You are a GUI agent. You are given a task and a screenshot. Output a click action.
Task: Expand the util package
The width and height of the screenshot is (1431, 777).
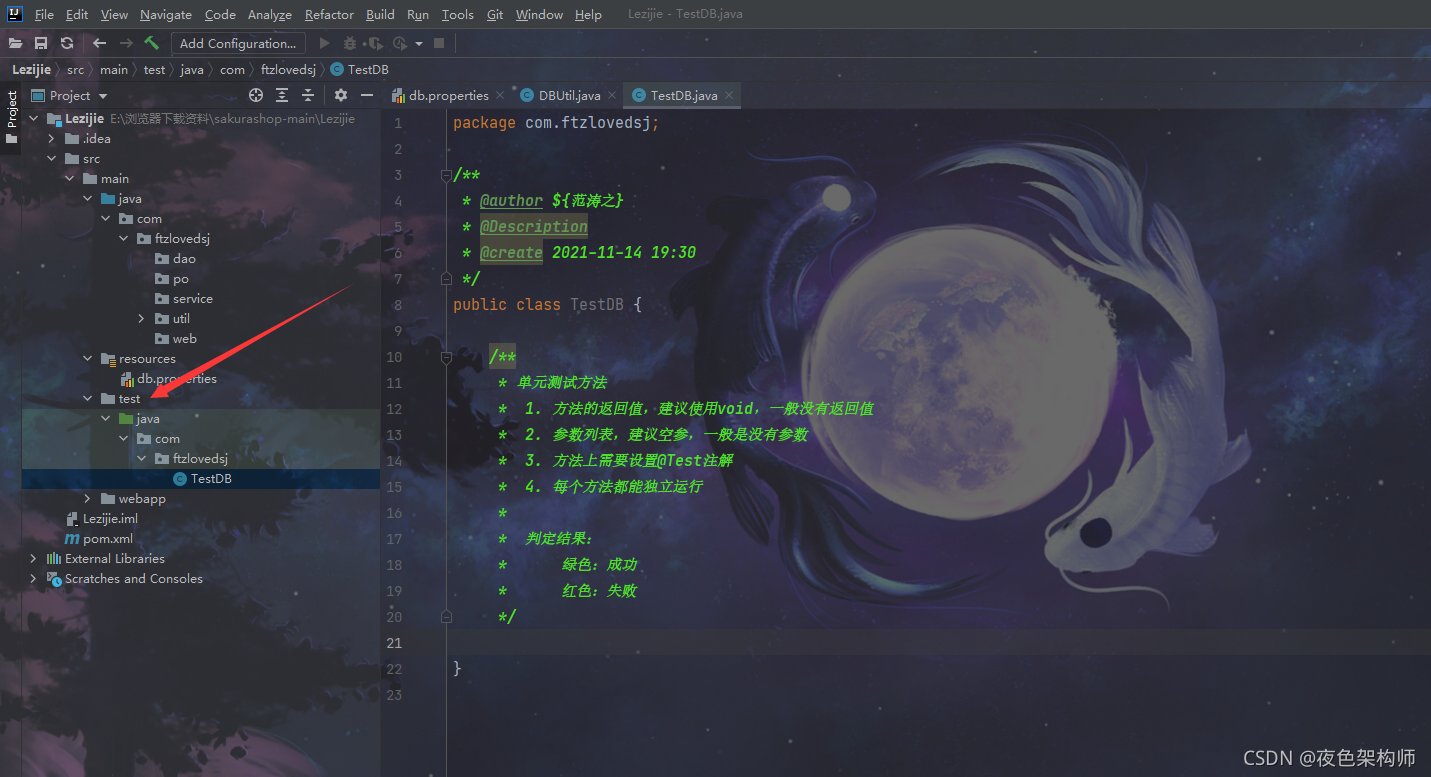coord(142,318)
